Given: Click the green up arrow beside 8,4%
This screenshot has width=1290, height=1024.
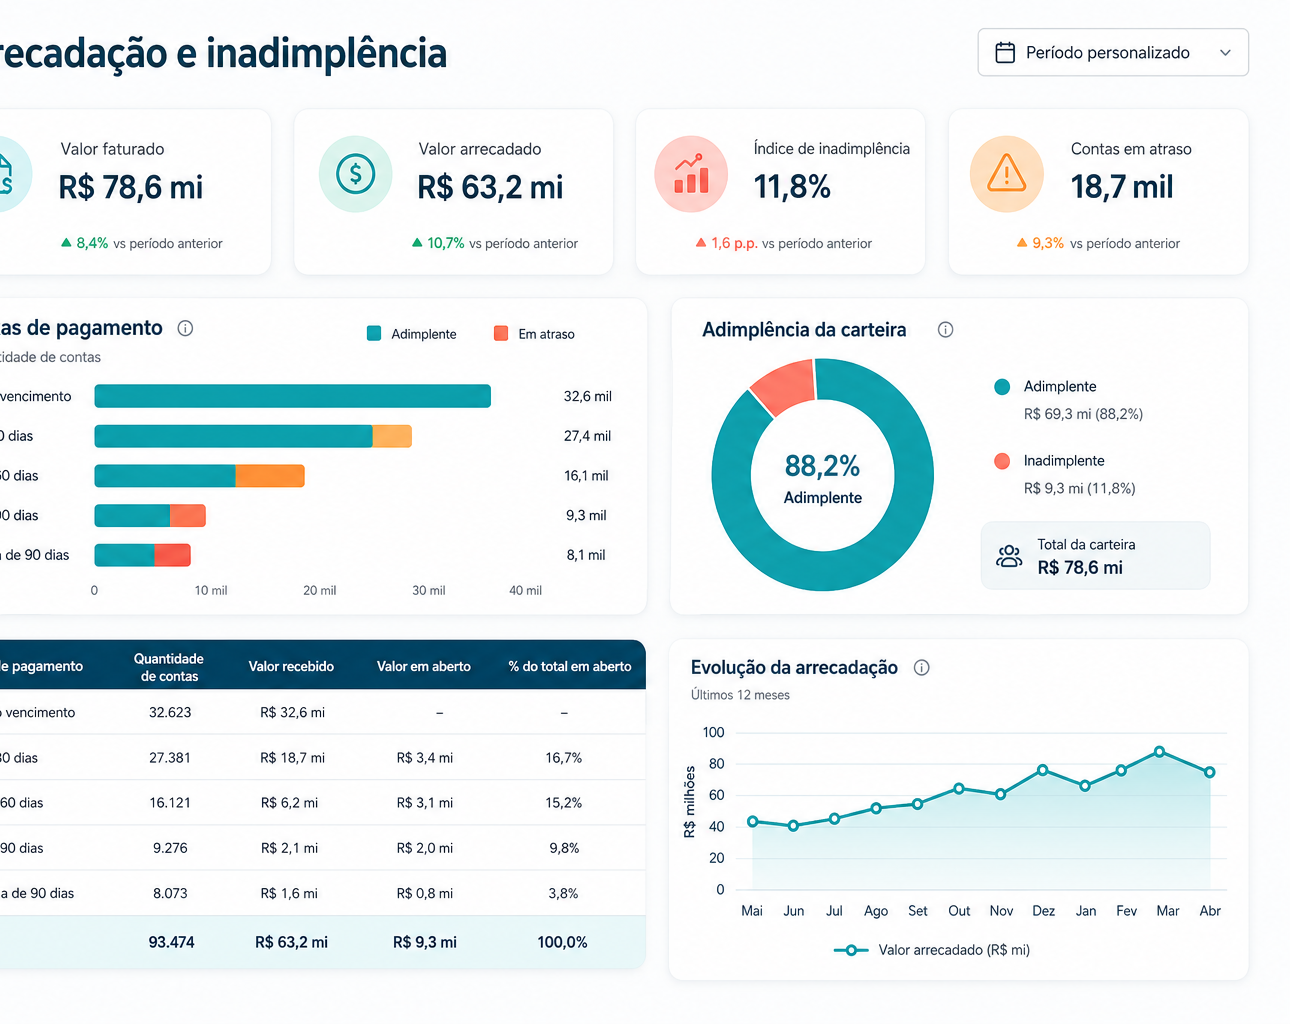Looking at the screenshot, I should point(66,243).
